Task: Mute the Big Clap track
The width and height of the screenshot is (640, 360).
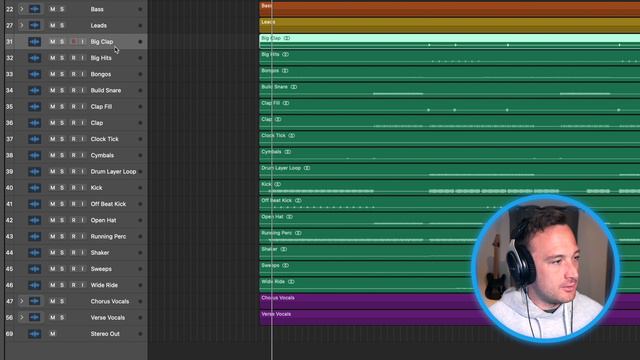Action: click(x=53, y=42)
